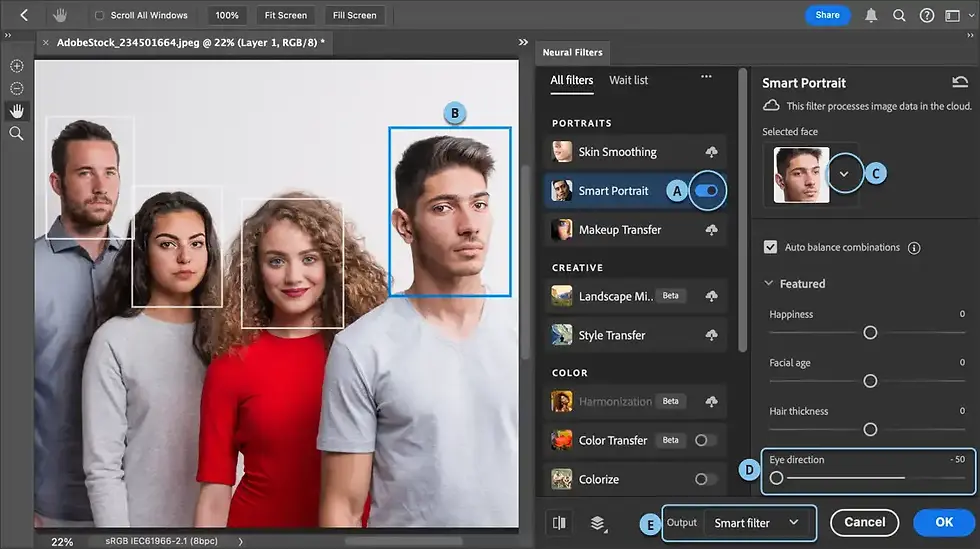Screen dimensions: 980x549
Task: Open the notifications bell icon
Action: point(871,15)
